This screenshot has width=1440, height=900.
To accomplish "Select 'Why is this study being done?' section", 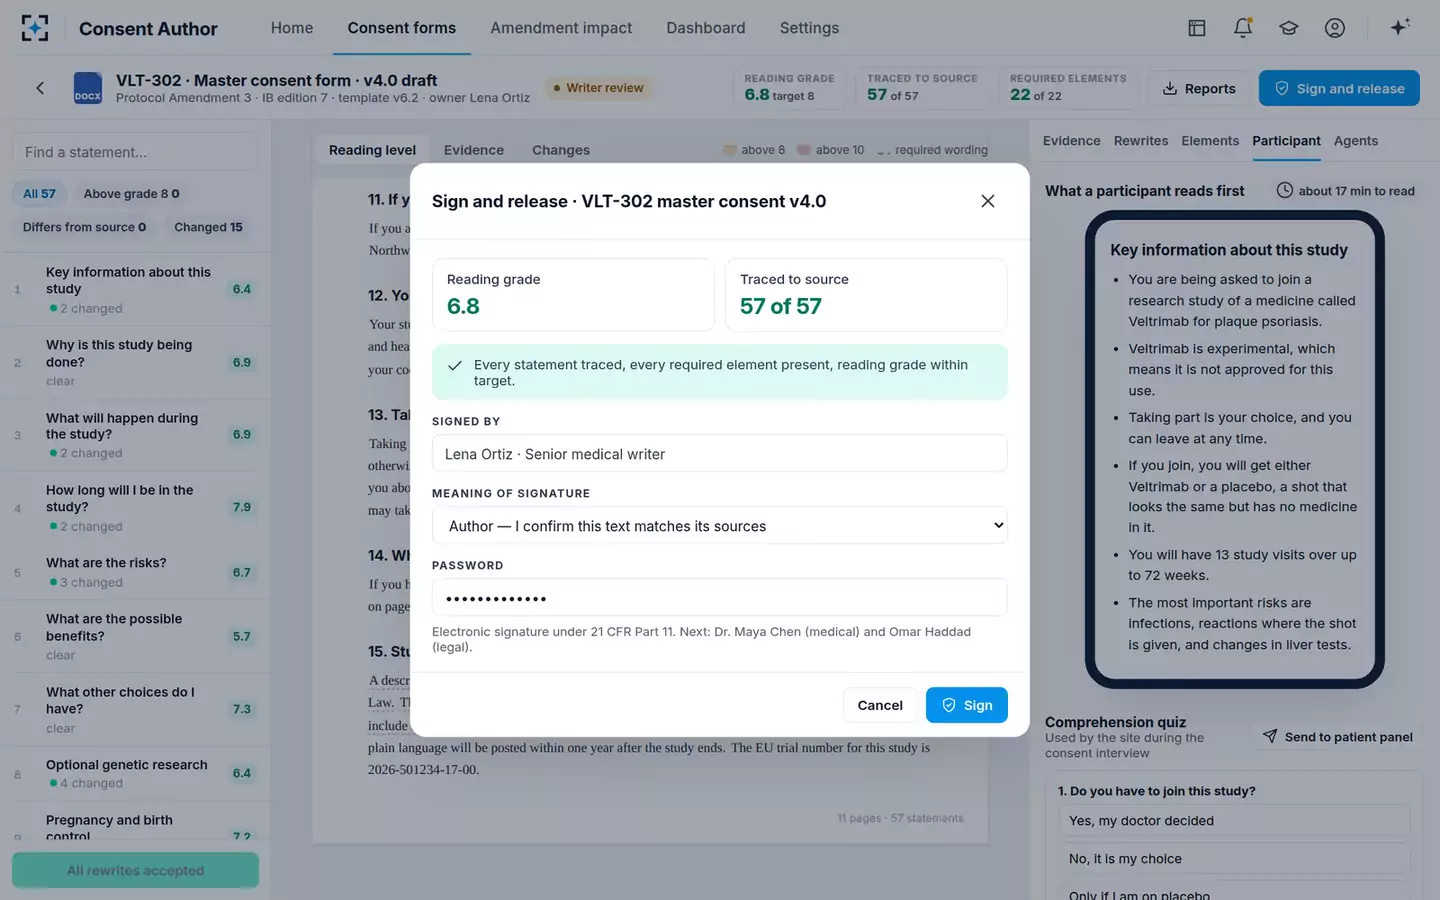I will (135, 362).
